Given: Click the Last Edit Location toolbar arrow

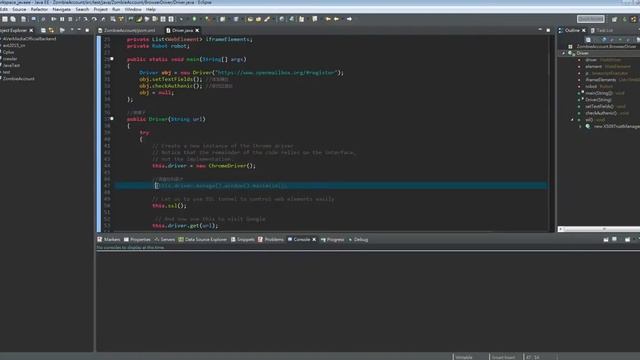Looking at the screenshot, I should click(328, 19).
